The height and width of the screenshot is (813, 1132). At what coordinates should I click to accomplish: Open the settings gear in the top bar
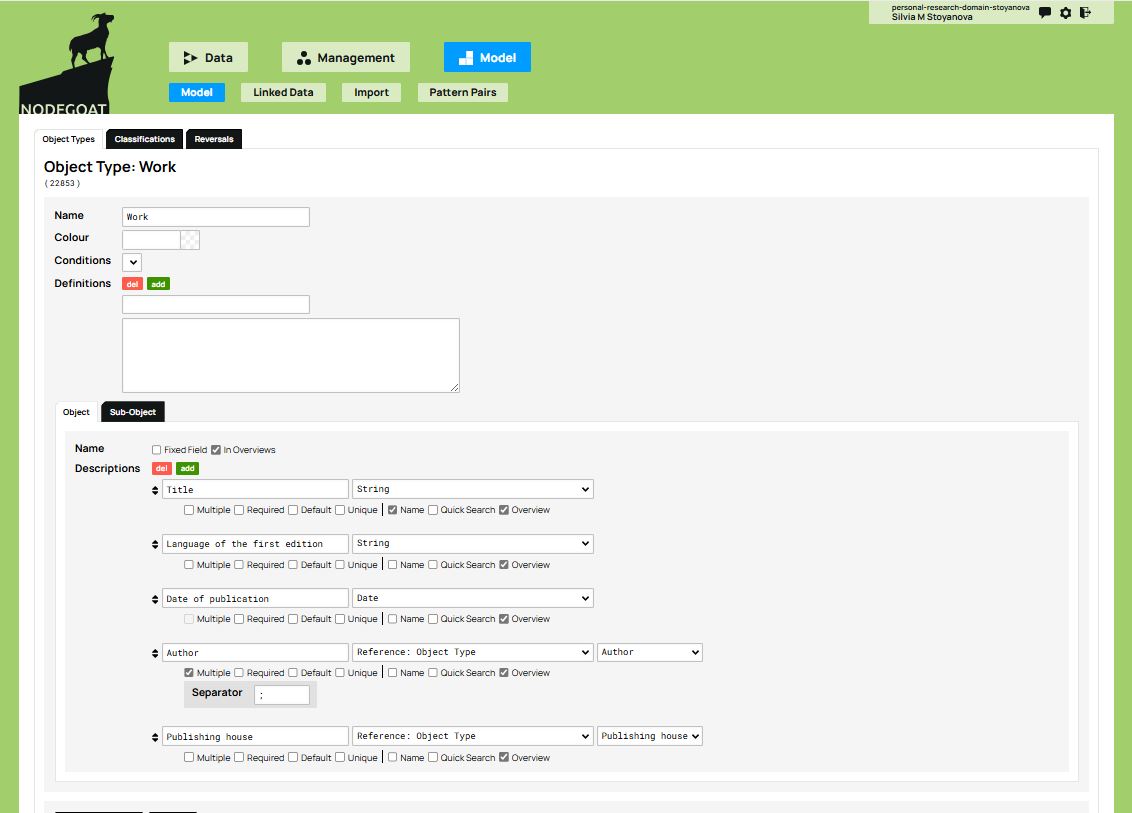(x=1064, y=12)
